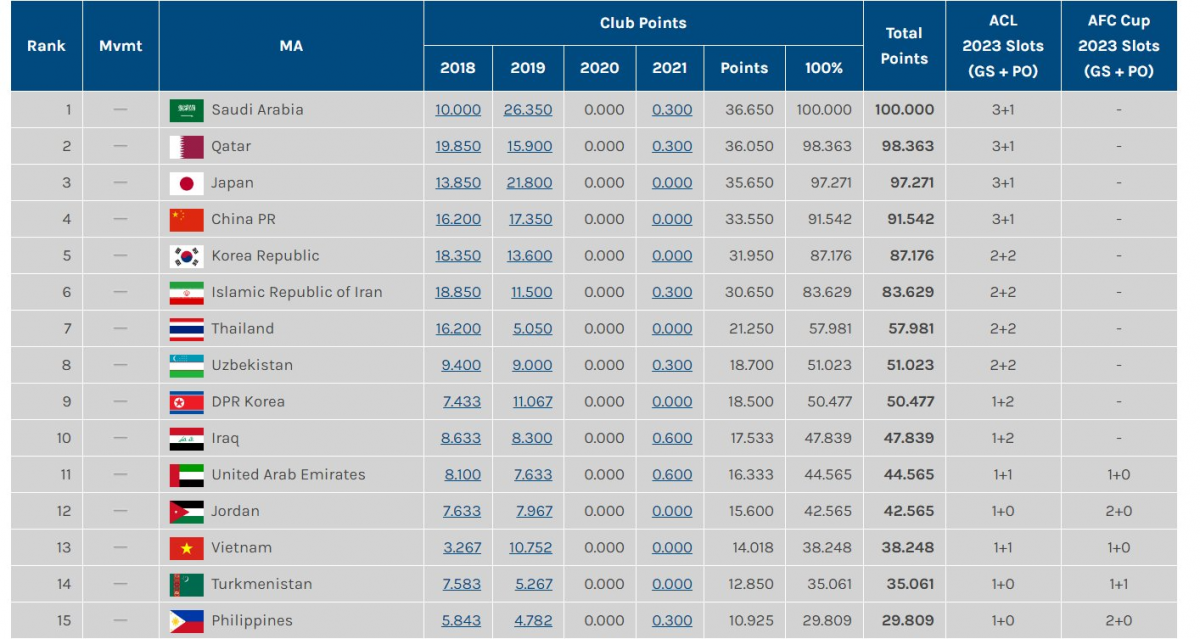Image resolution: width=1200 pixels, height=639 pixels.
Task: Click the Korea Republic flag icon
Action: [186, 256]
